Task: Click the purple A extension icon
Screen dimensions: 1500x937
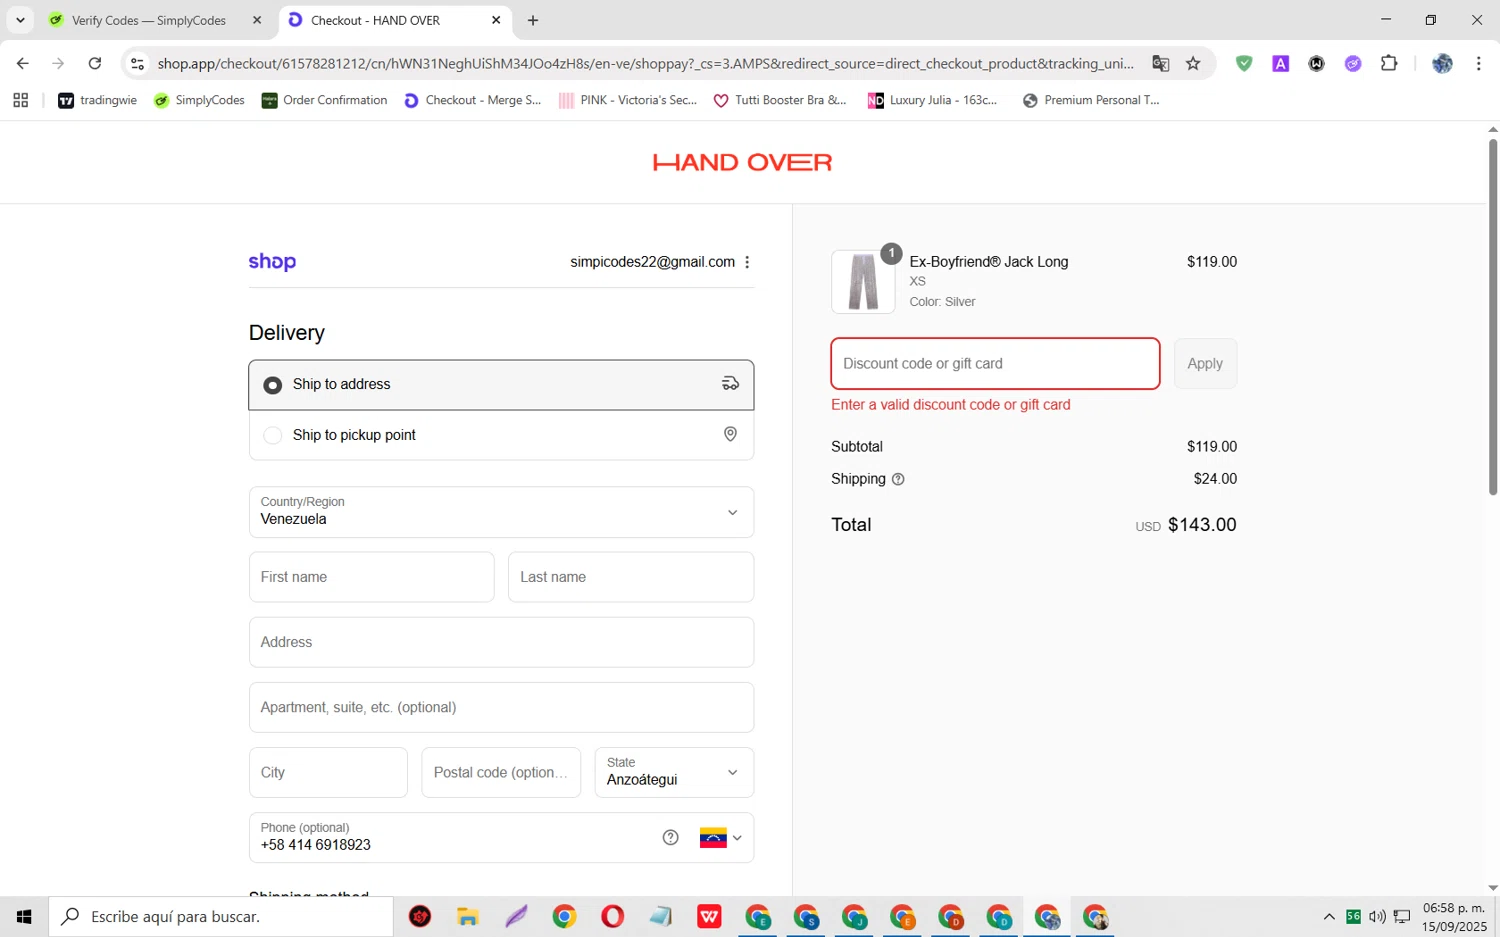Action: (x=1280, y=63)
